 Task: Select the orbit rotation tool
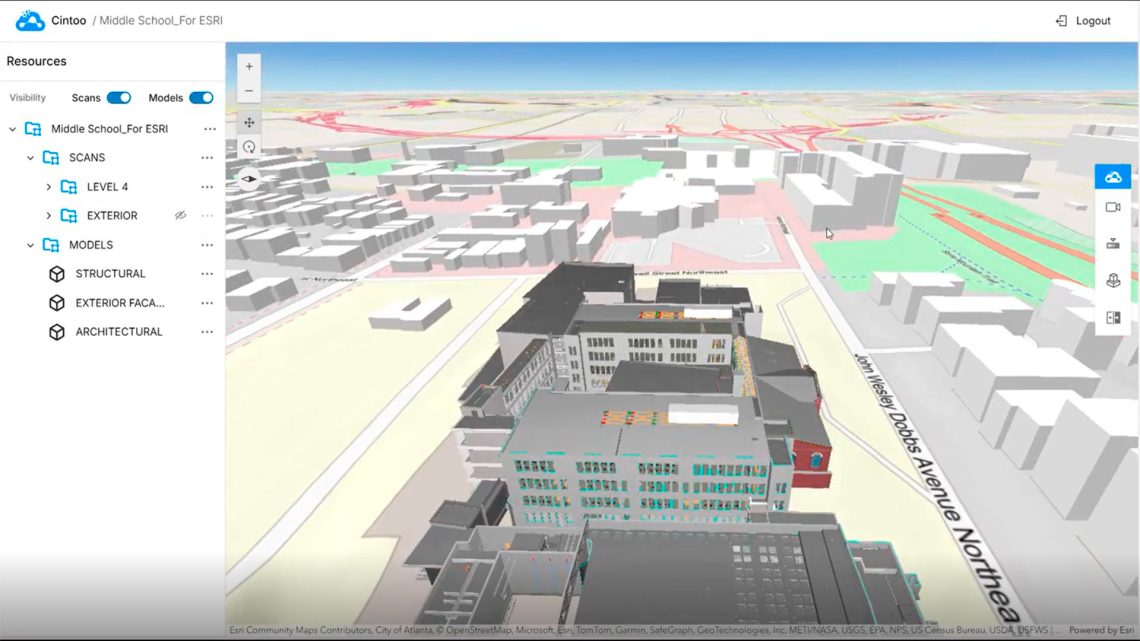(248, 146)
